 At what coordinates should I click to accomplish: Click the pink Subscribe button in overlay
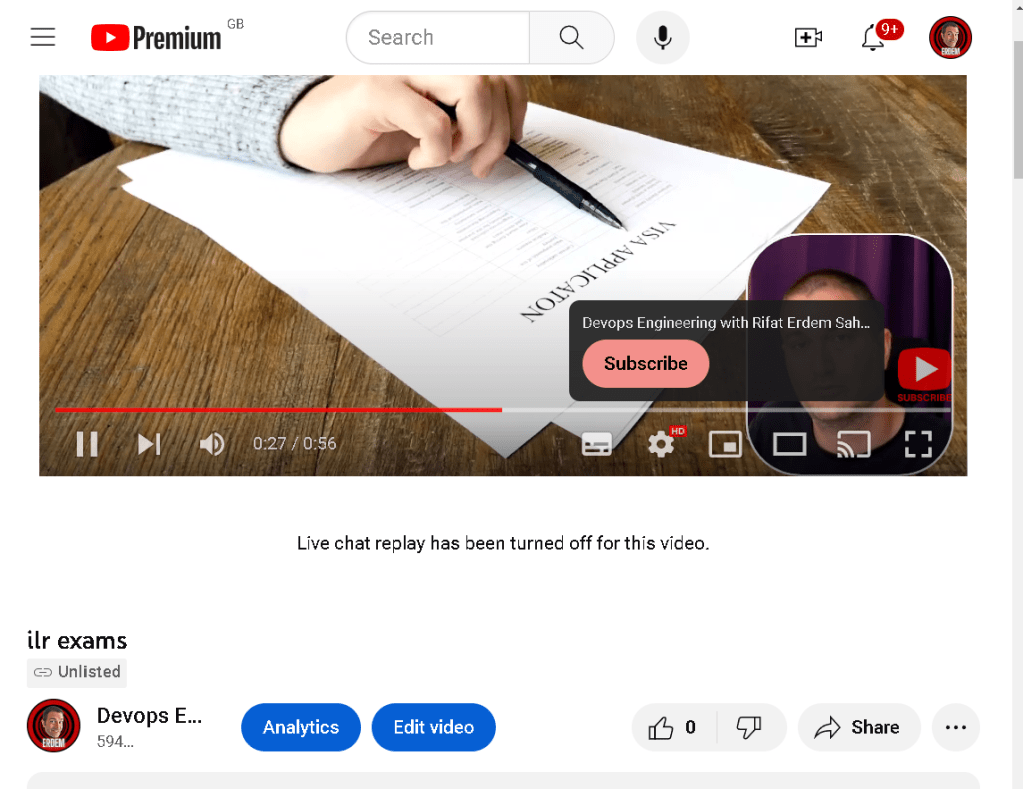pos(645,364)
